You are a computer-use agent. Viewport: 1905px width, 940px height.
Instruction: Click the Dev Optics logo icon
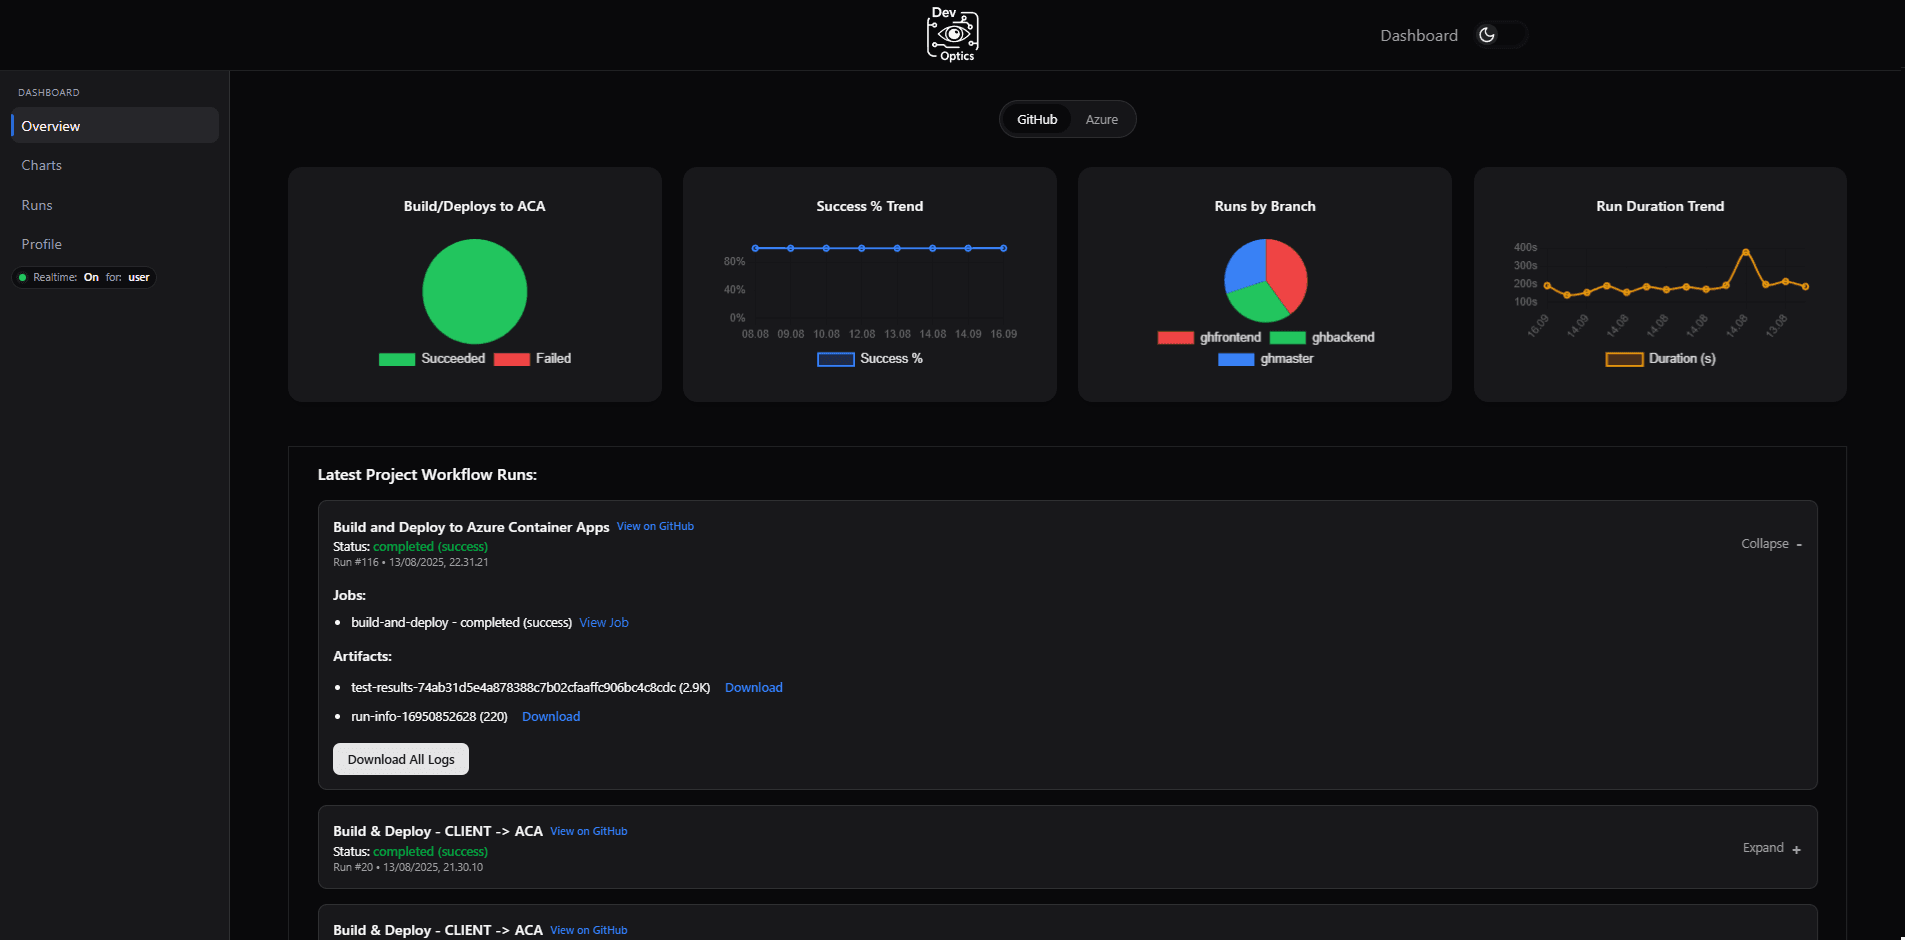(952, 35)
